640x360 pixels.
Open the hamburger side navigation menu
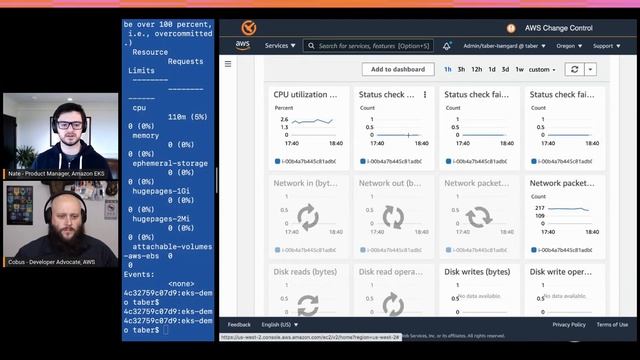(228, 64)
